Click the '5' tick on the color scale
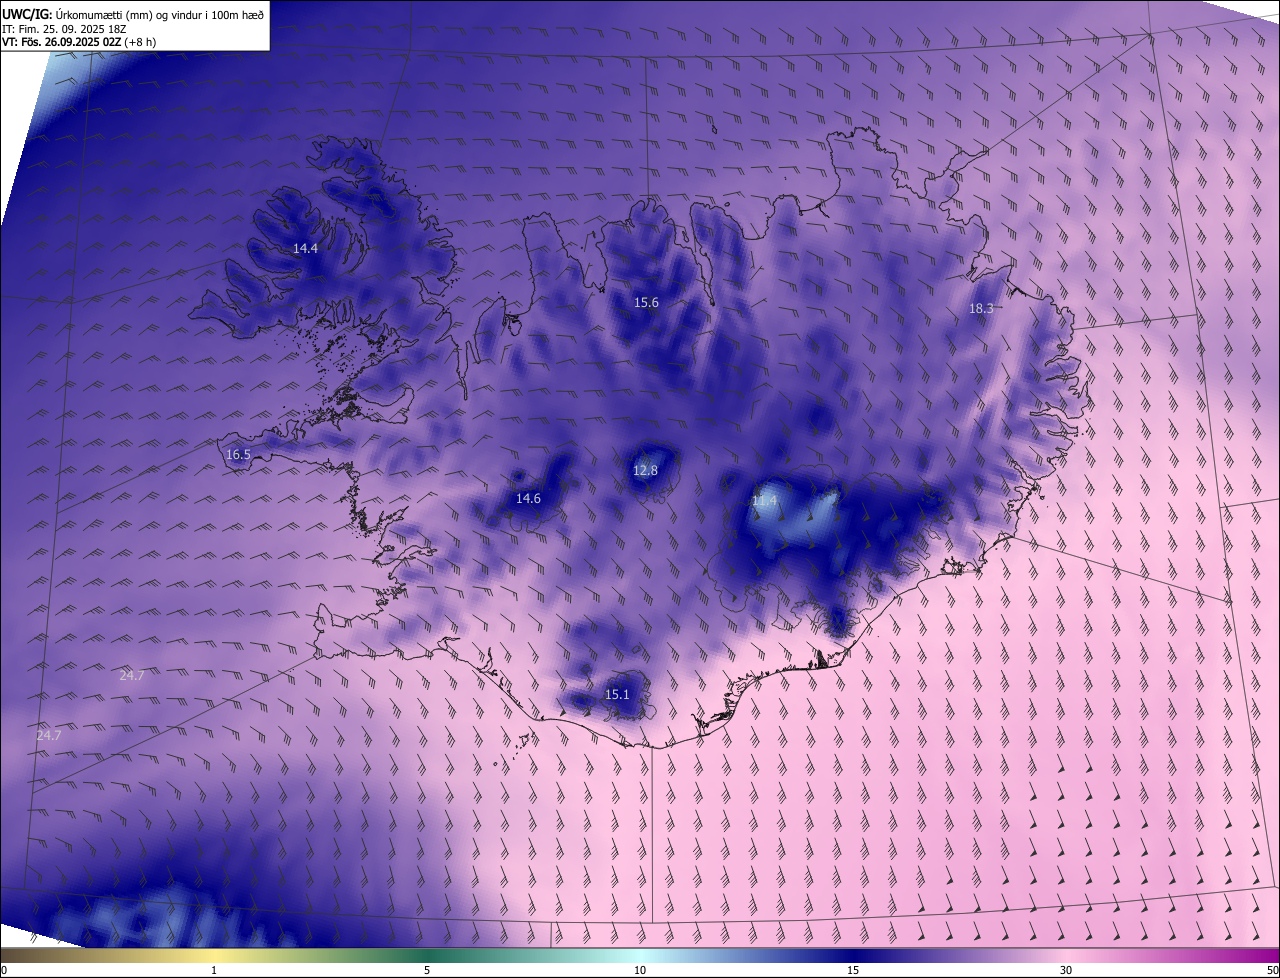Viewport: 1280px width, 978px height. [427, 970]
